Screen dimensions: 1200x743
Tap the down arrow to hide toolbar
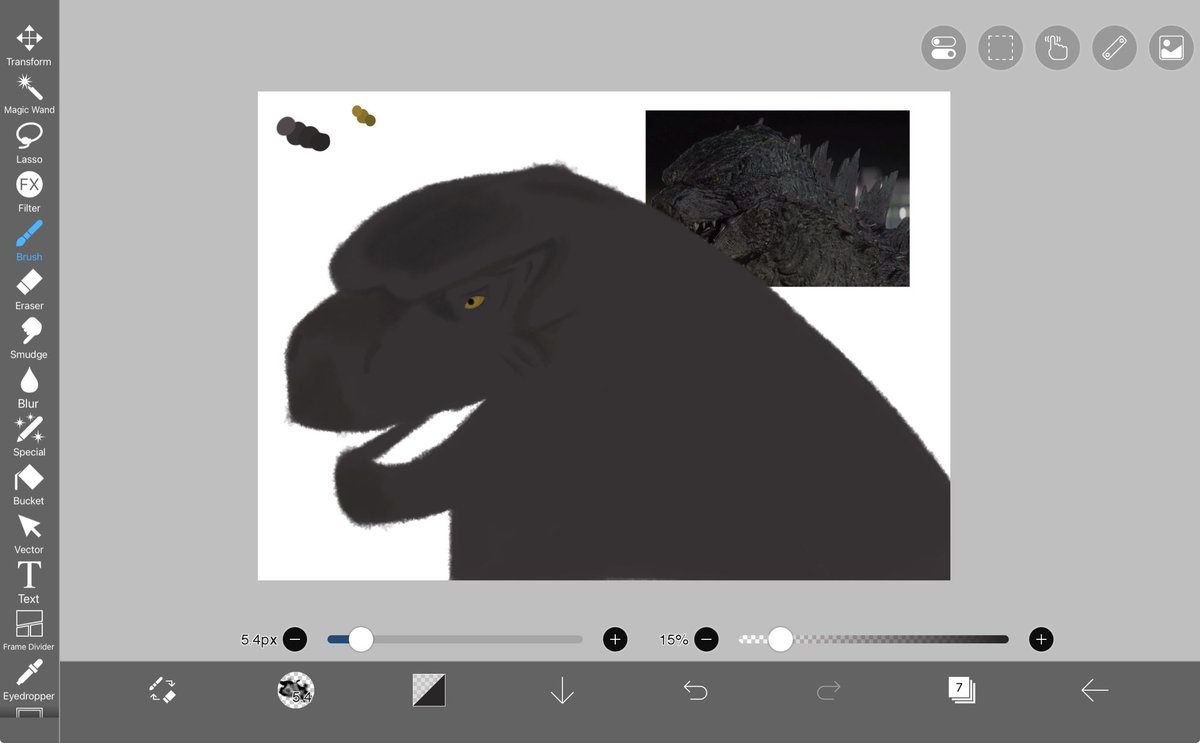562,690
